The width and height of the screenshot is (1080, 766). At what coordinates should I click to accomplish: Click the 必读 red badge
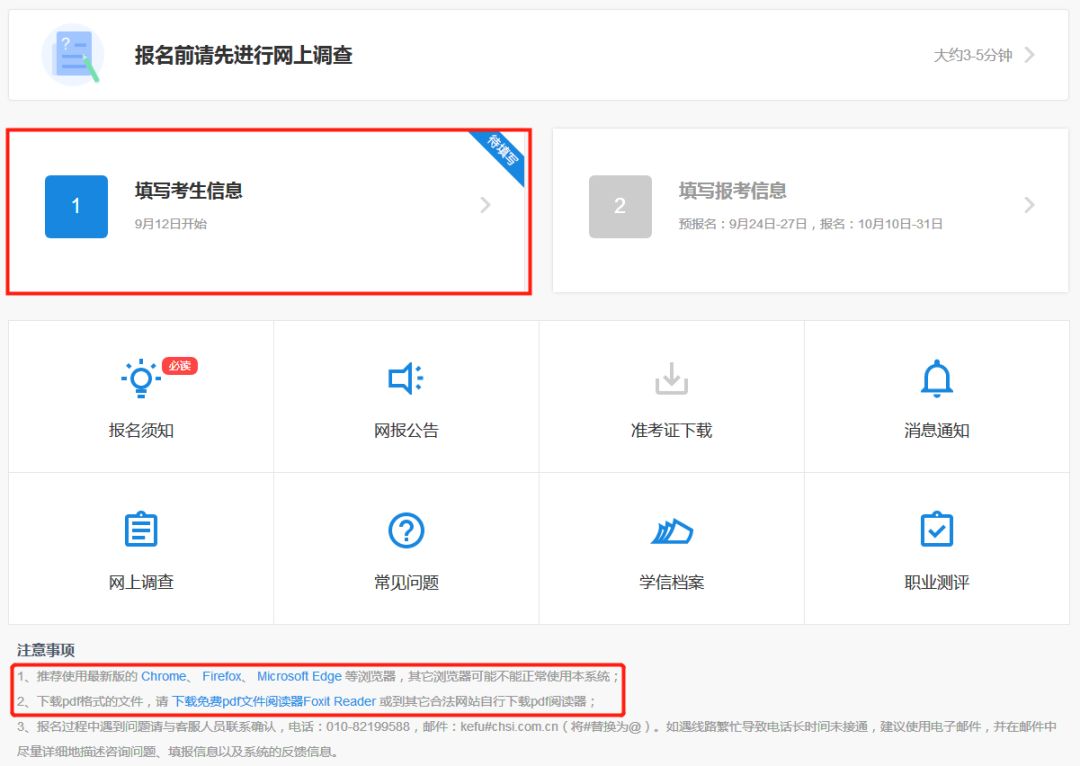click(x=180, y=366)
